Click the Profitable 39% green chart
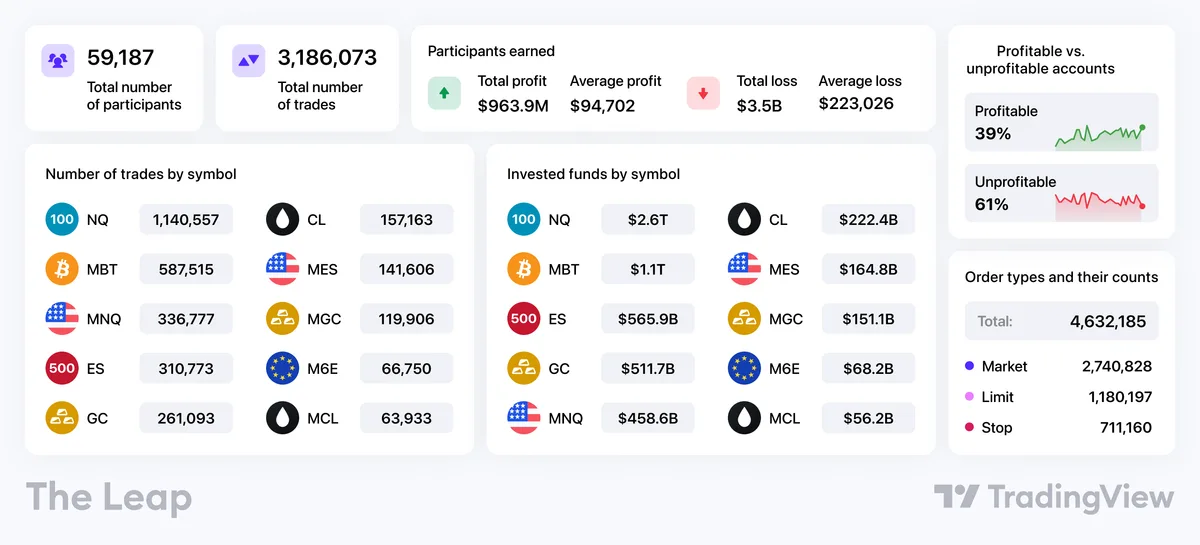The width and height of the screenshot is (1200, 545). (x=1099, y=137)
